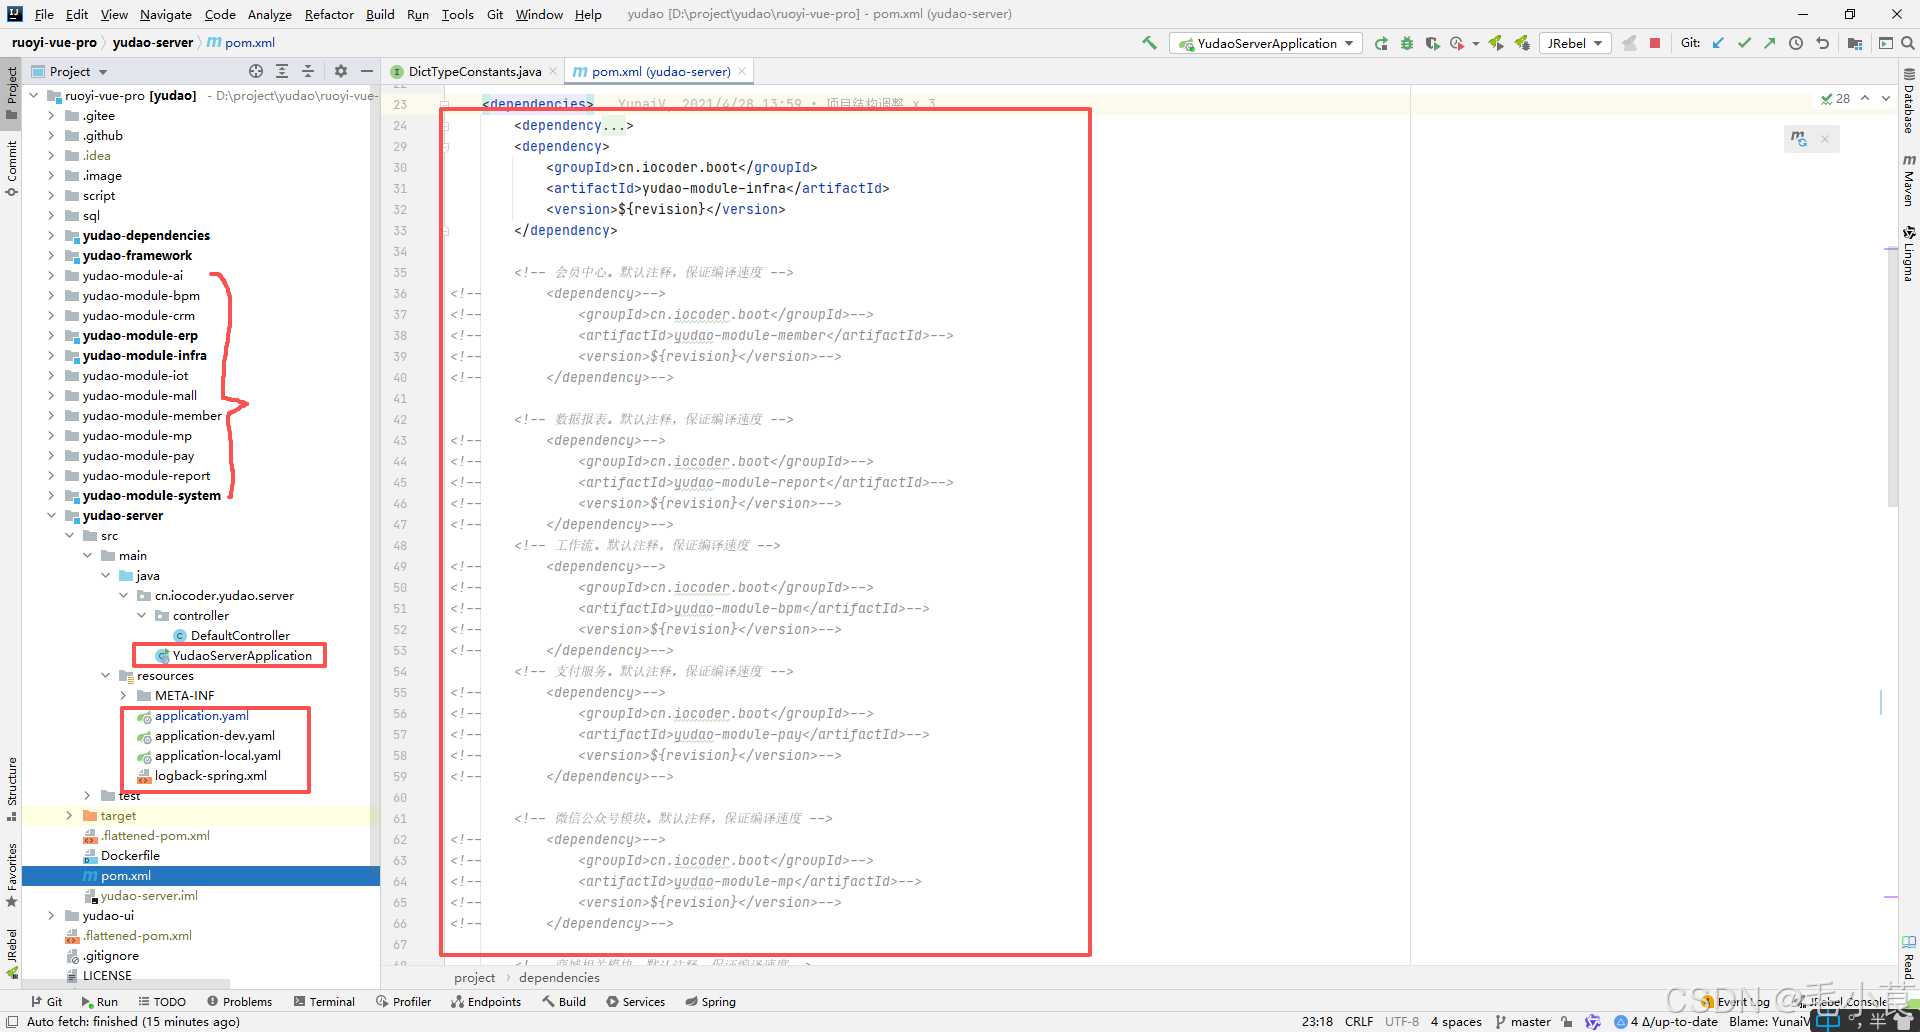Open the YudaoServerApplication run configuration dropdown
Screen dimensions: 1920x1032
pyautogui.click(x=1266, y=43)
